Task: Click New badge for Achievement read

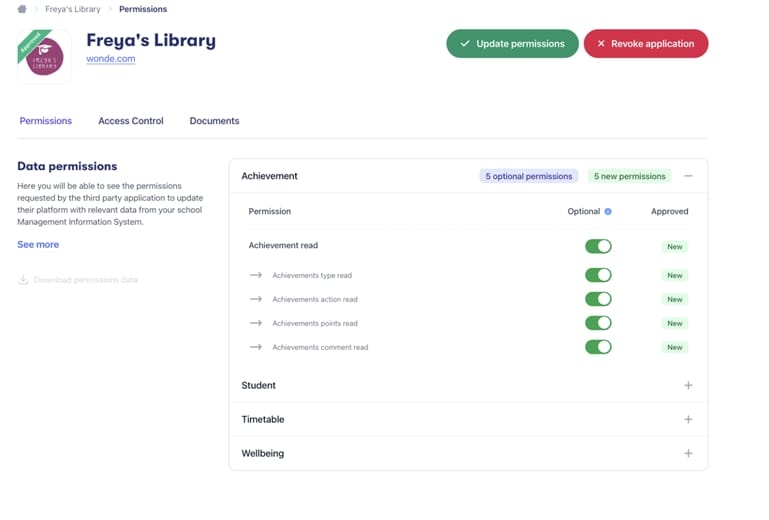Action: point(675,247)
